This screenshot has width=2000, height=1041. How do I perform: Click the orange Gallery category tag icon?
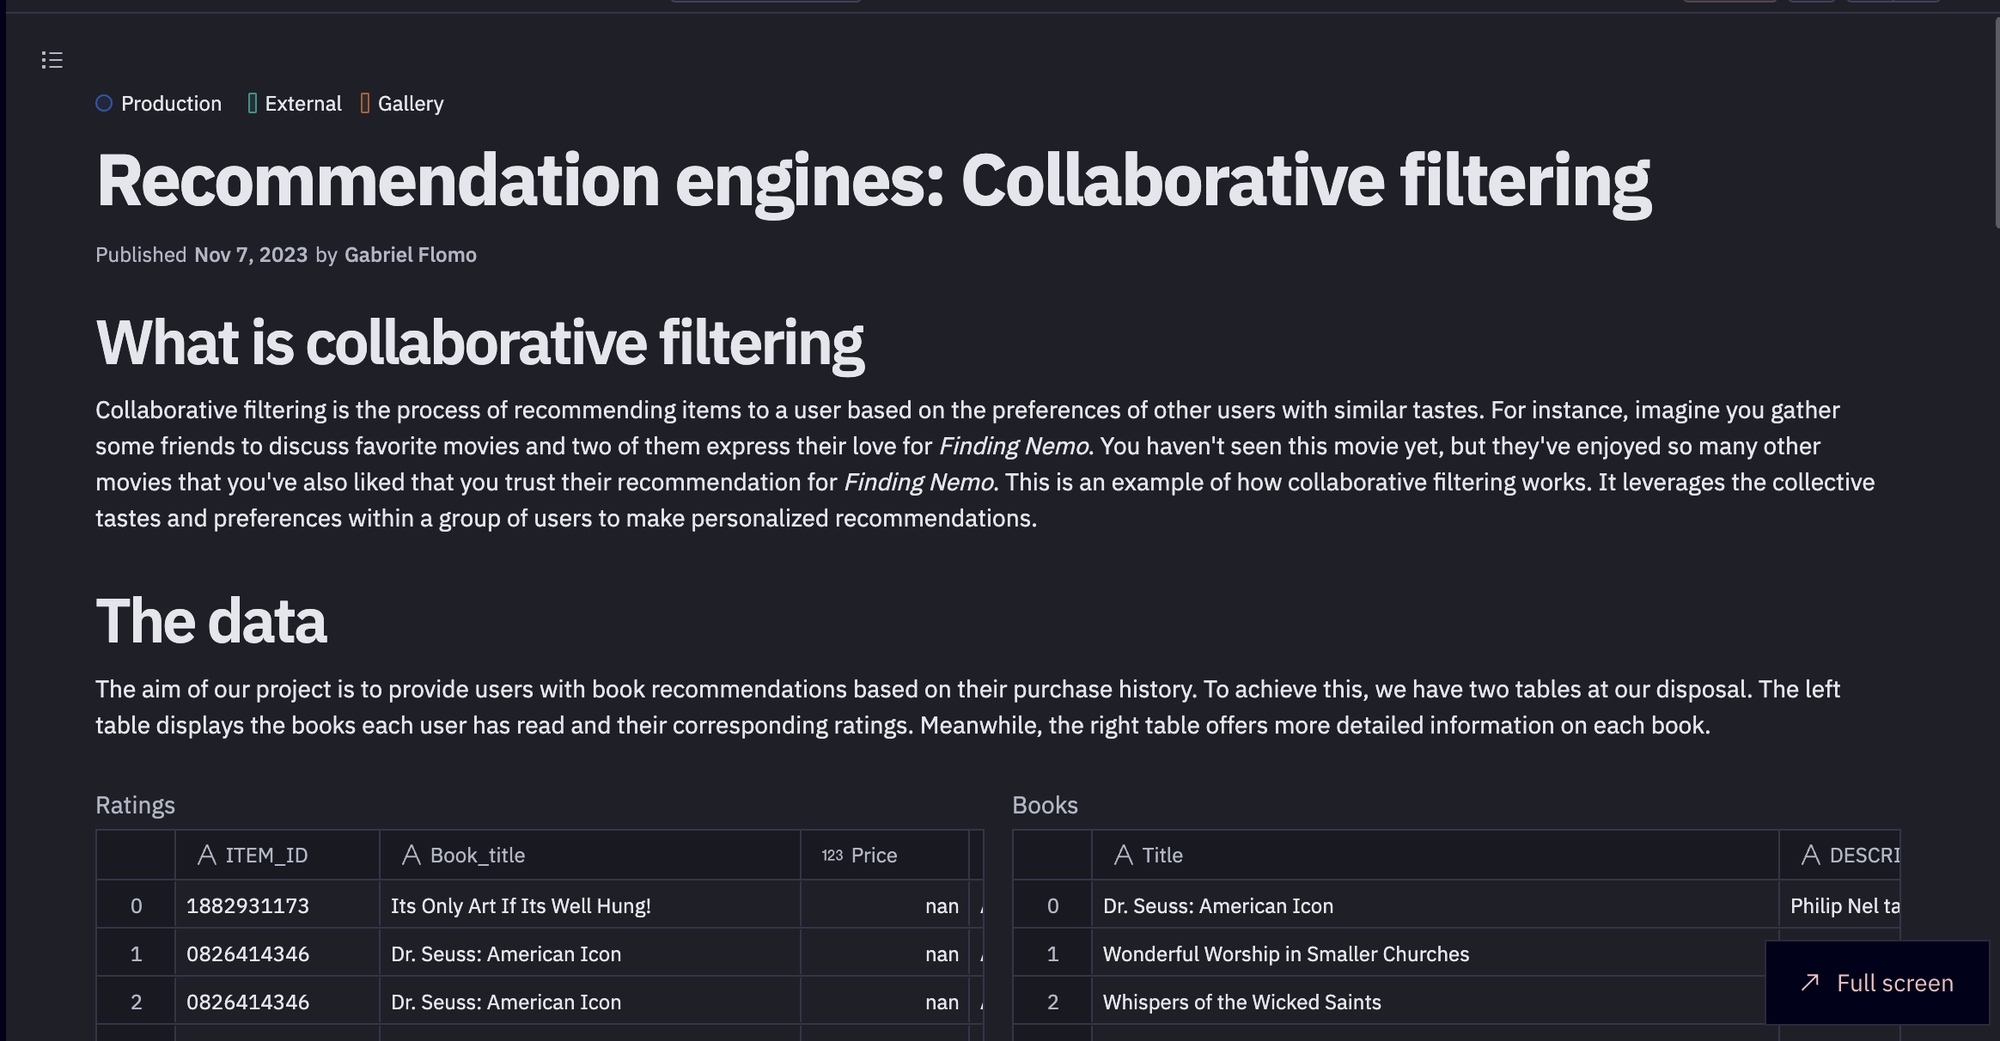pos(365,103)
